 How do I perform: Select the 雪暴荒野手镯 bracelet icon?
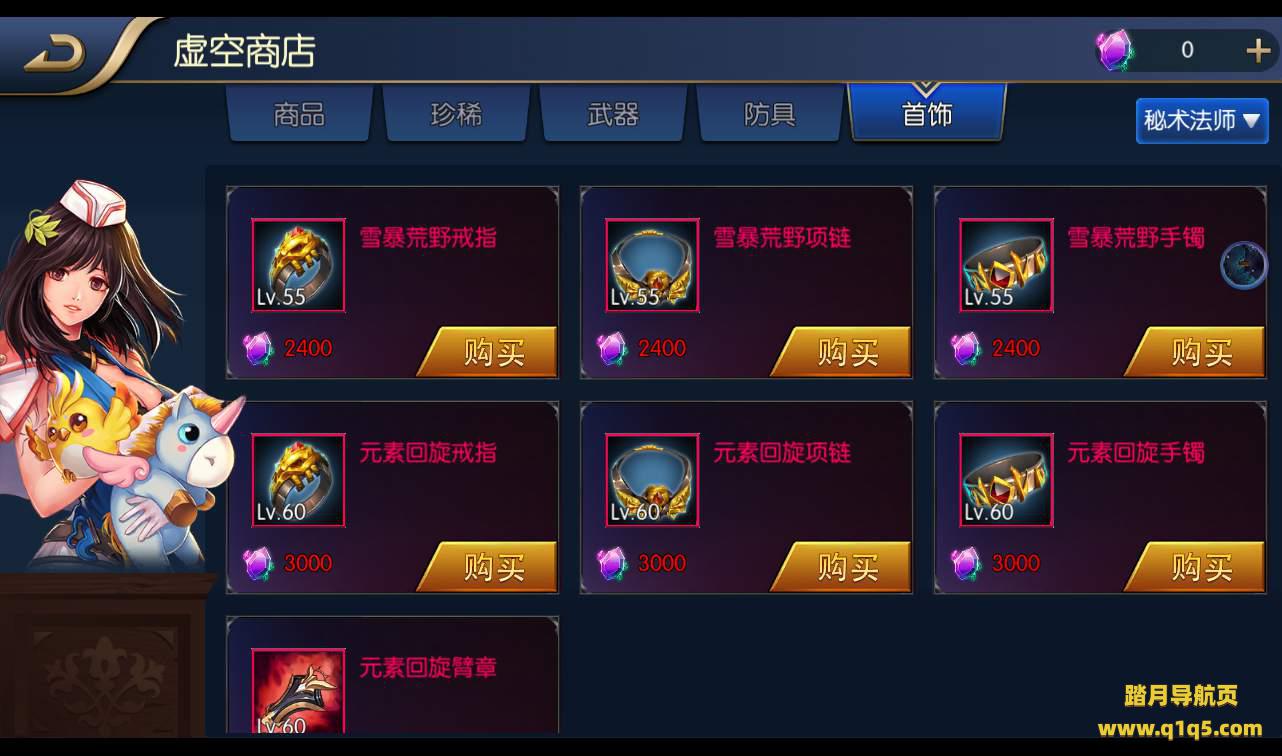(1006, 265)
